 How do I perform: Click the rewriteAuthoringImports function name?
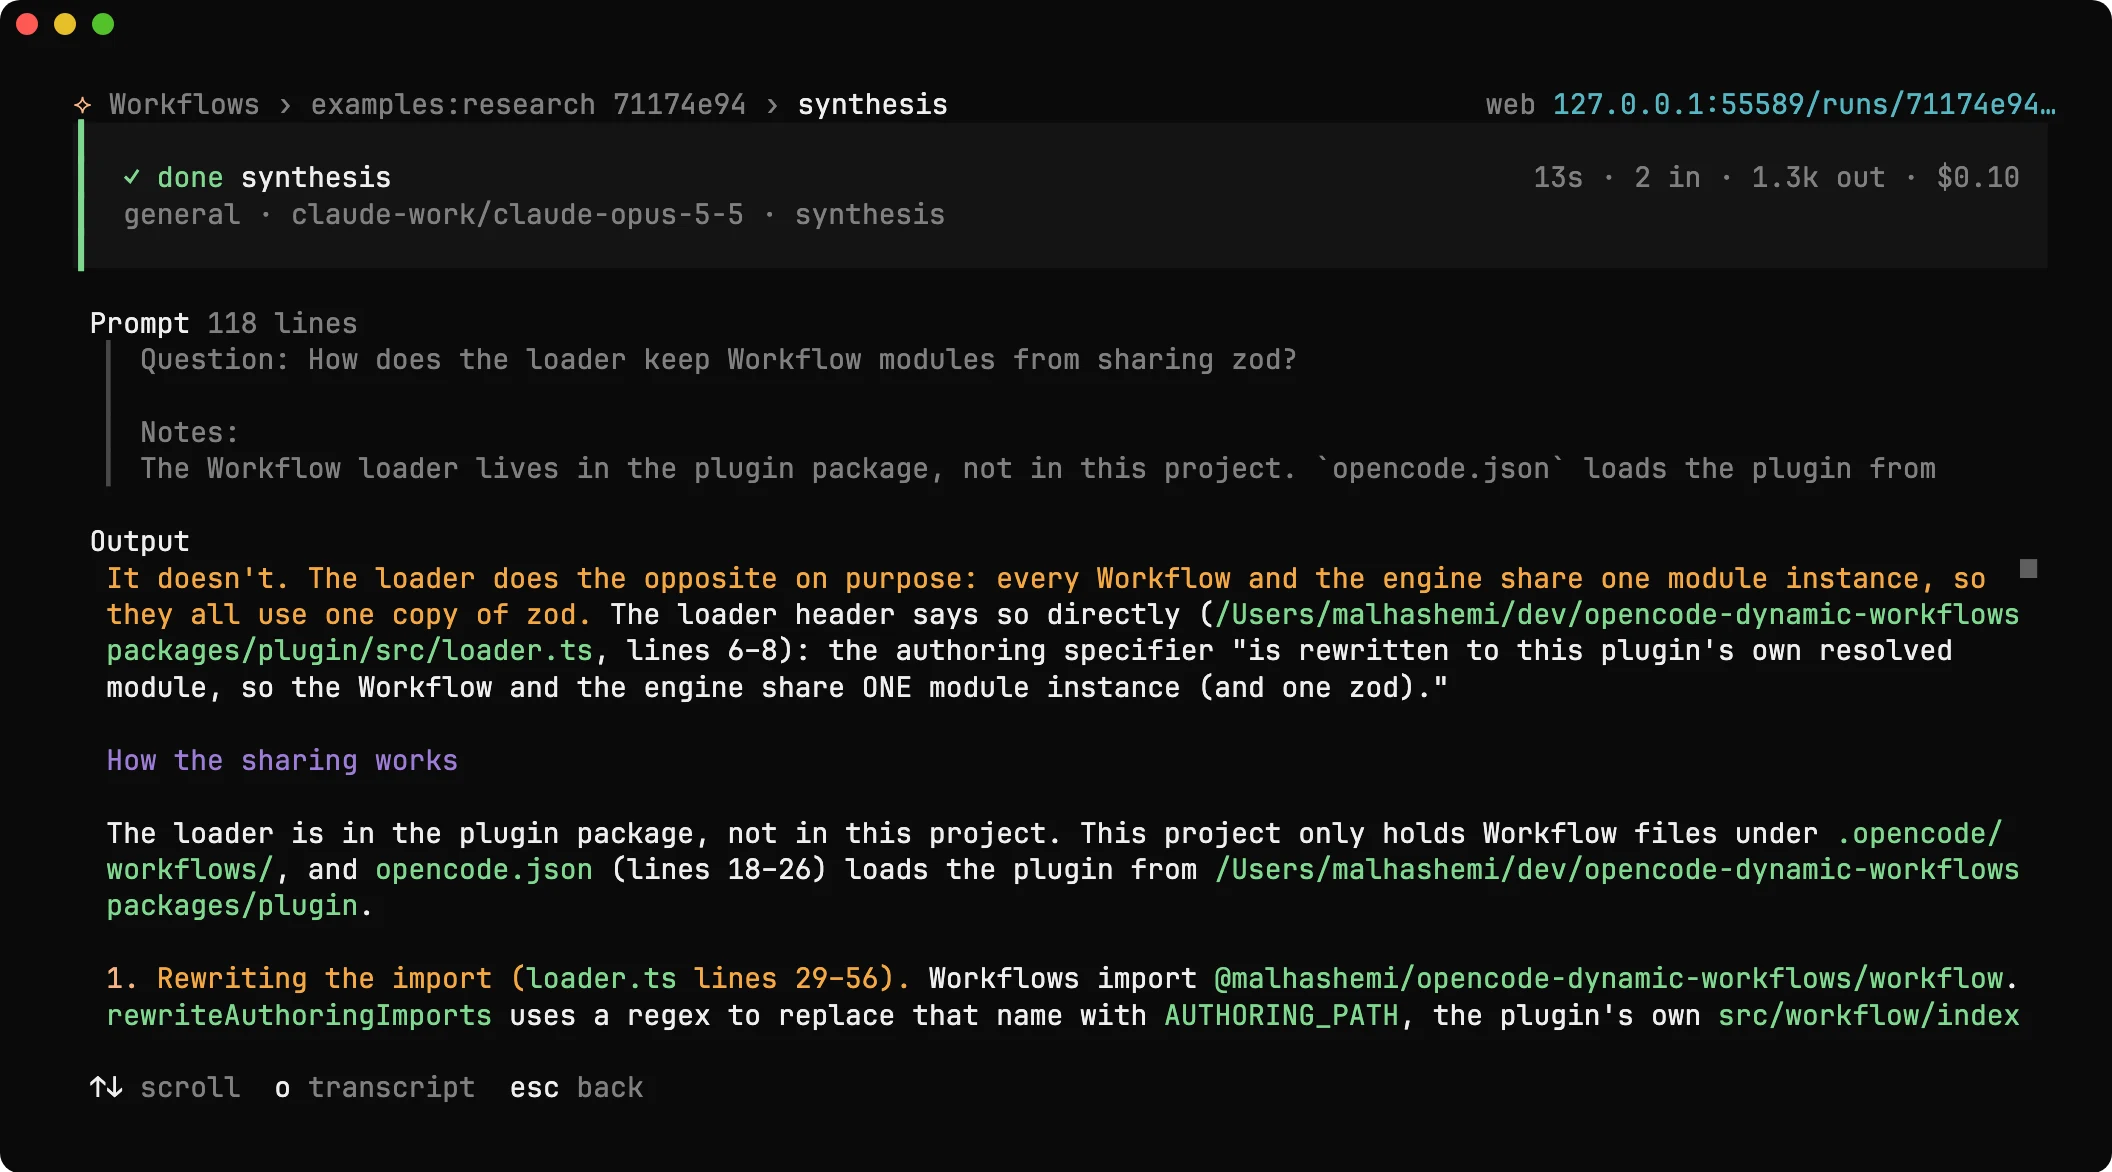[x=299, y=1016]
